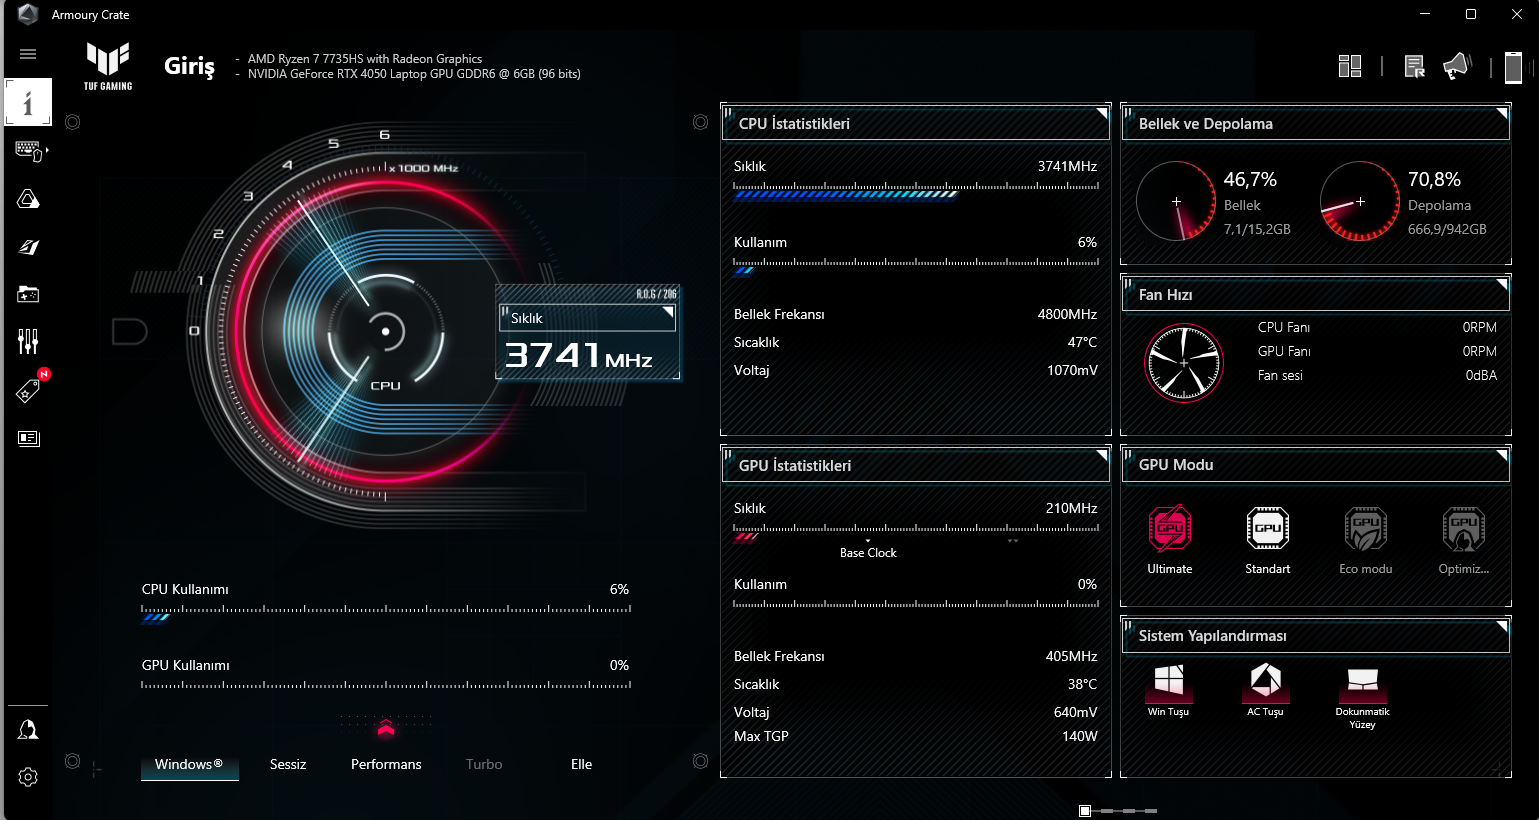1539x820 pixels.
Task: Click the CPU speedometer center dial
Action: click(385, 332)
